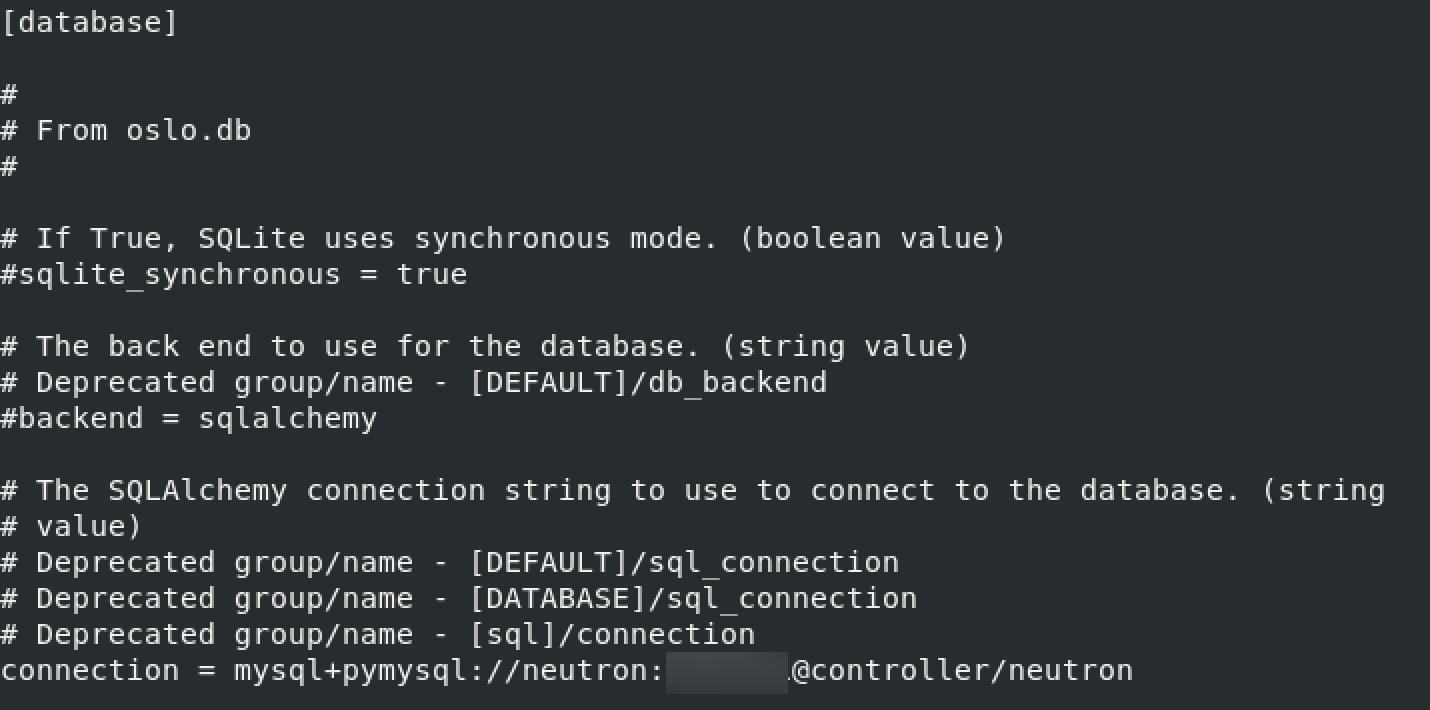This screenshot has height=710, width=1430.
Task: Click the '#sqlite_synchronous = true' line
Action: point(234,275)
